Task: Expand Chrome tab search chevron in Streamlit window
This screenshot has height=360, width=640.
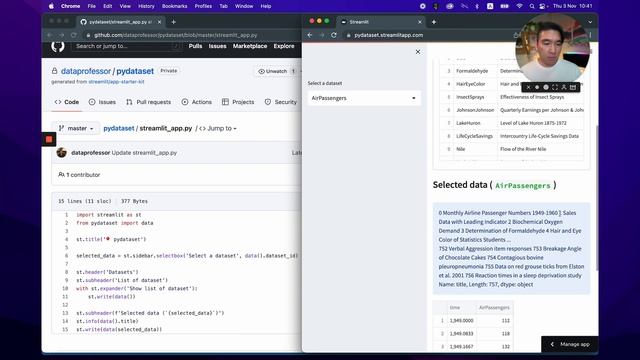Action: [x=590, y=22]
